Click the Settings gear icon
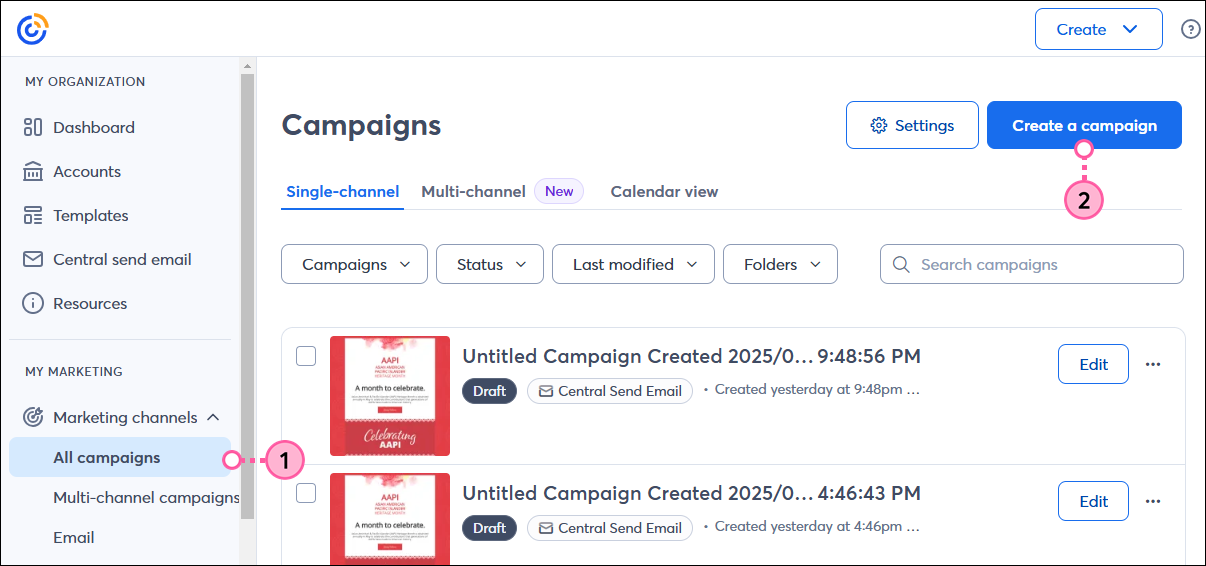Image resolution: width=1206 pixels, height=566 pixels. (x=879, y=125)
